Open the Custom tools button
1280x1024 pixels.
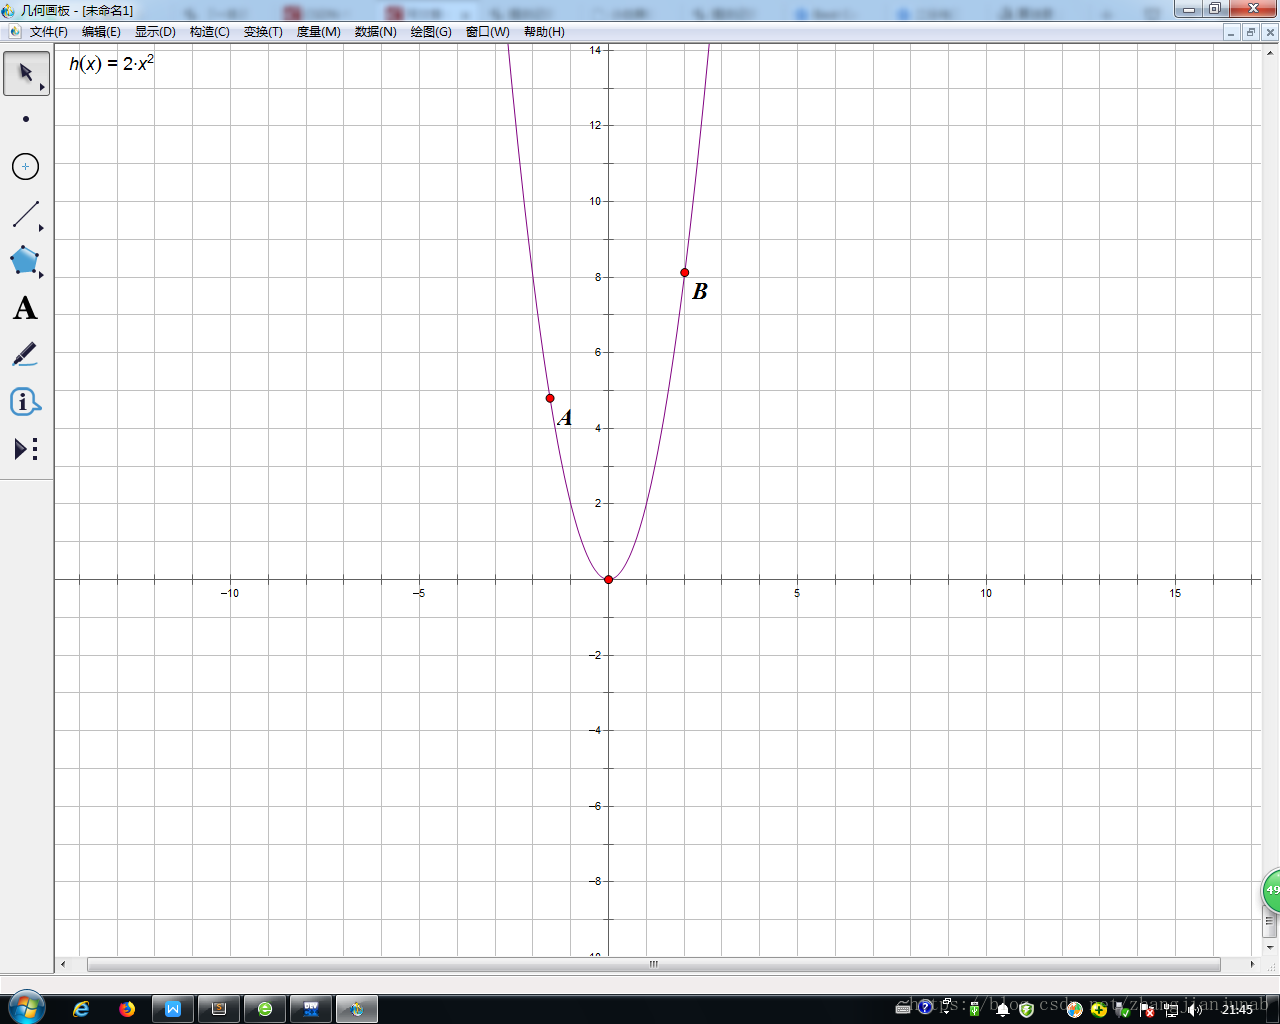(26, 449)
